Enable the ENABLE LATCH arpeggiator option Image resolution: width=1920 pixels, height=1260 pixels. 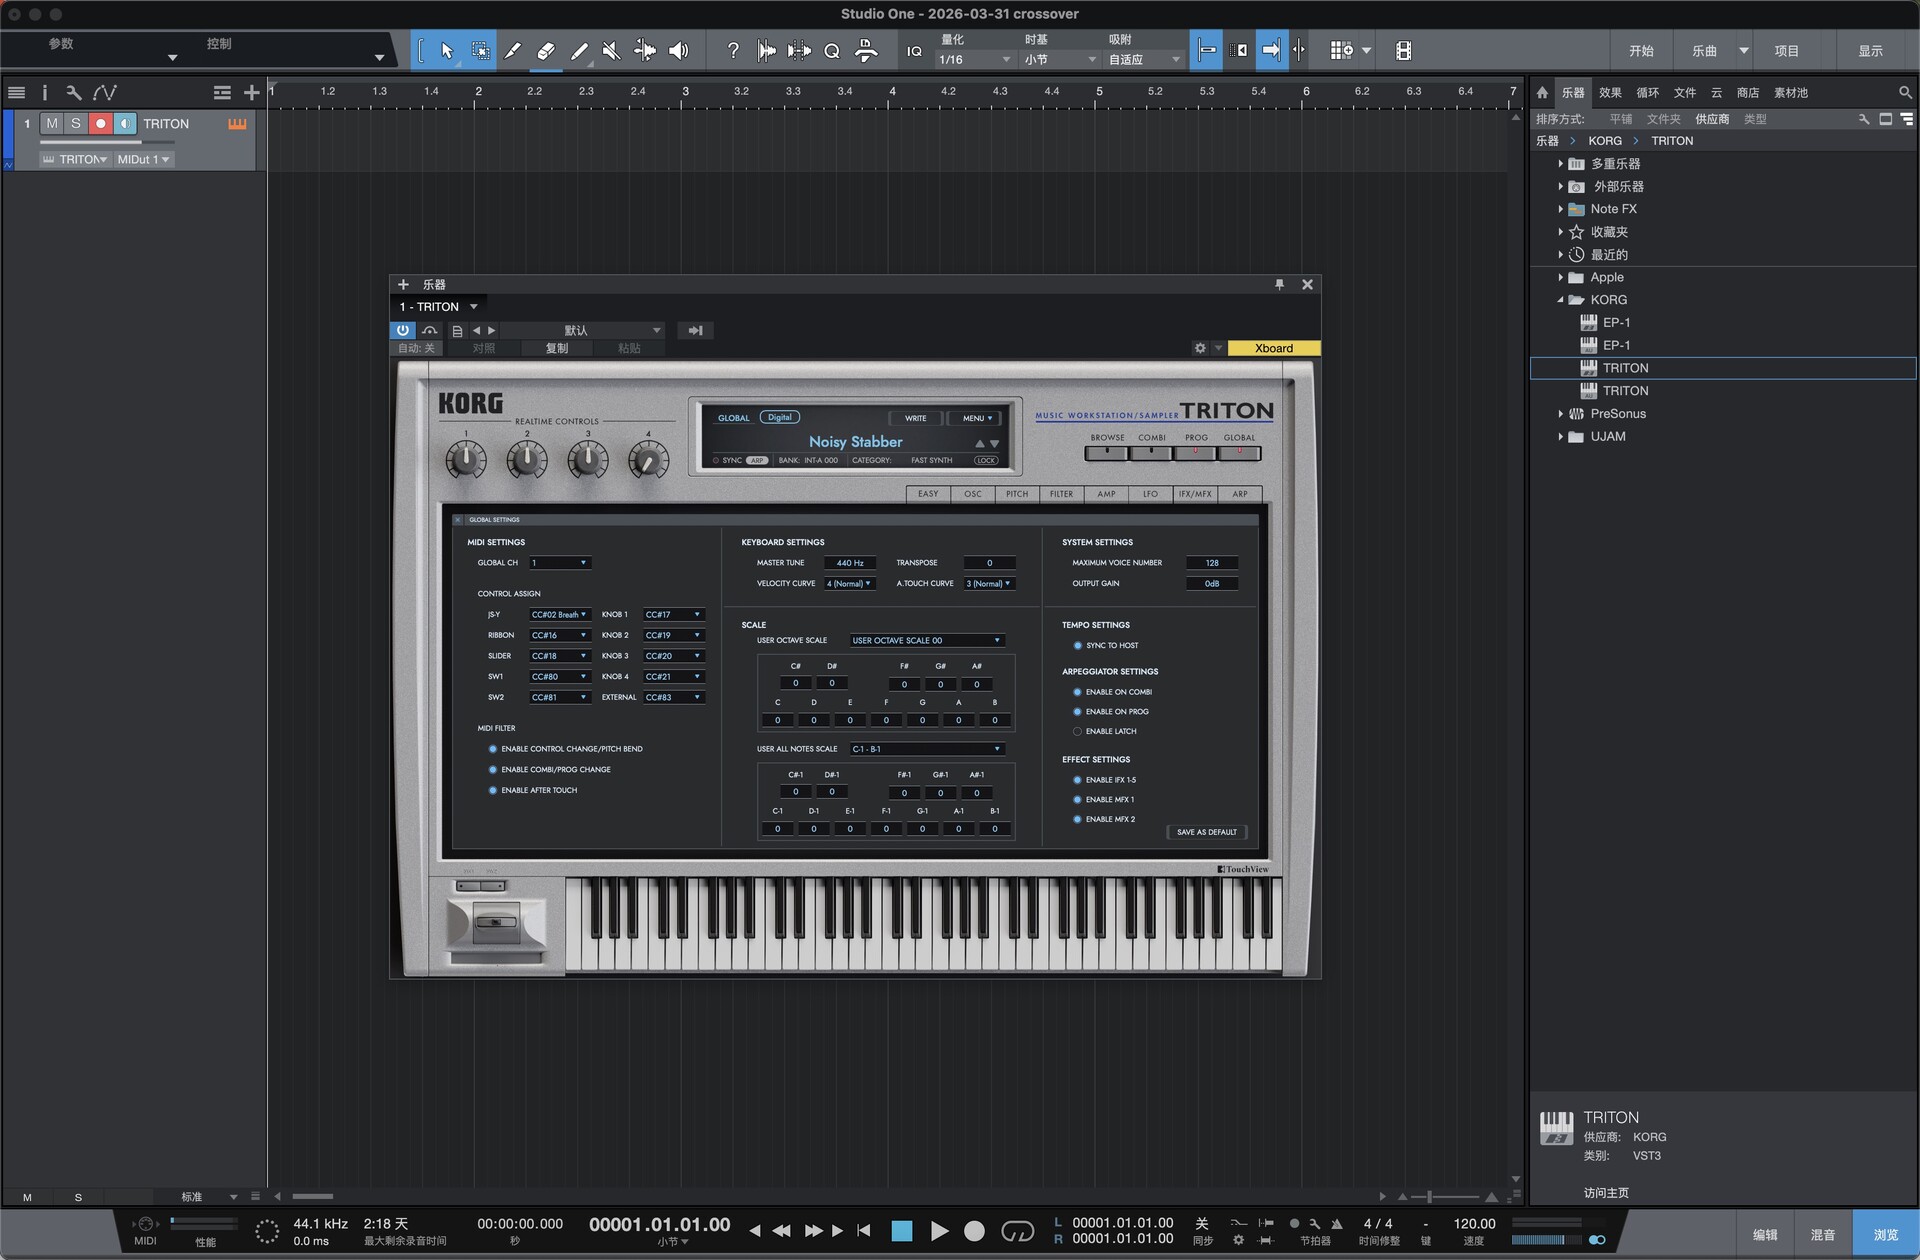(x=1077, y=731)
